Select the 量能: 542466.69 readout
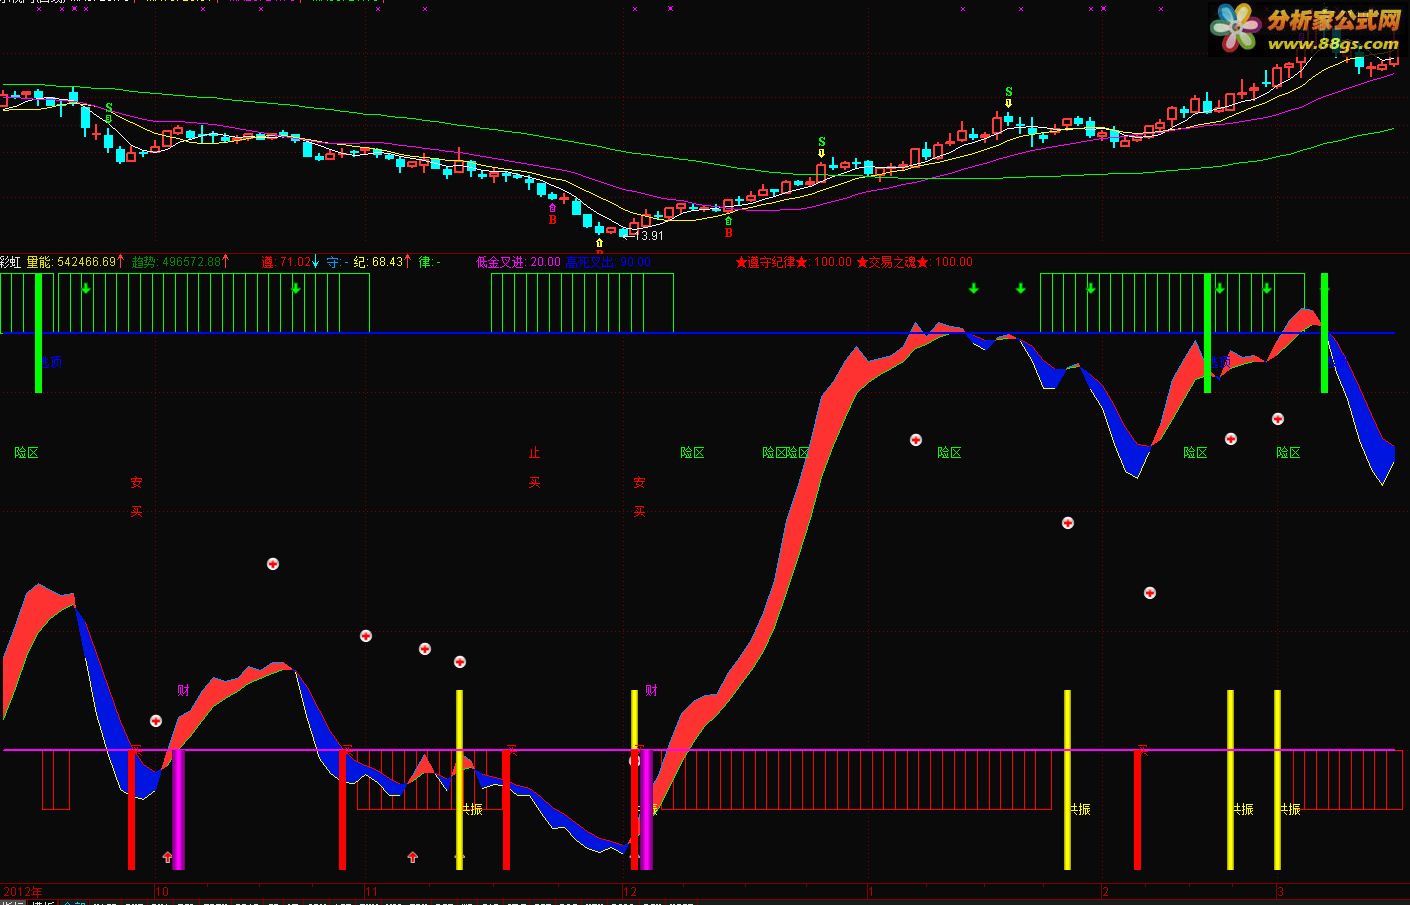The width and height of the screenshot is (1410, 905). point(71,262)
